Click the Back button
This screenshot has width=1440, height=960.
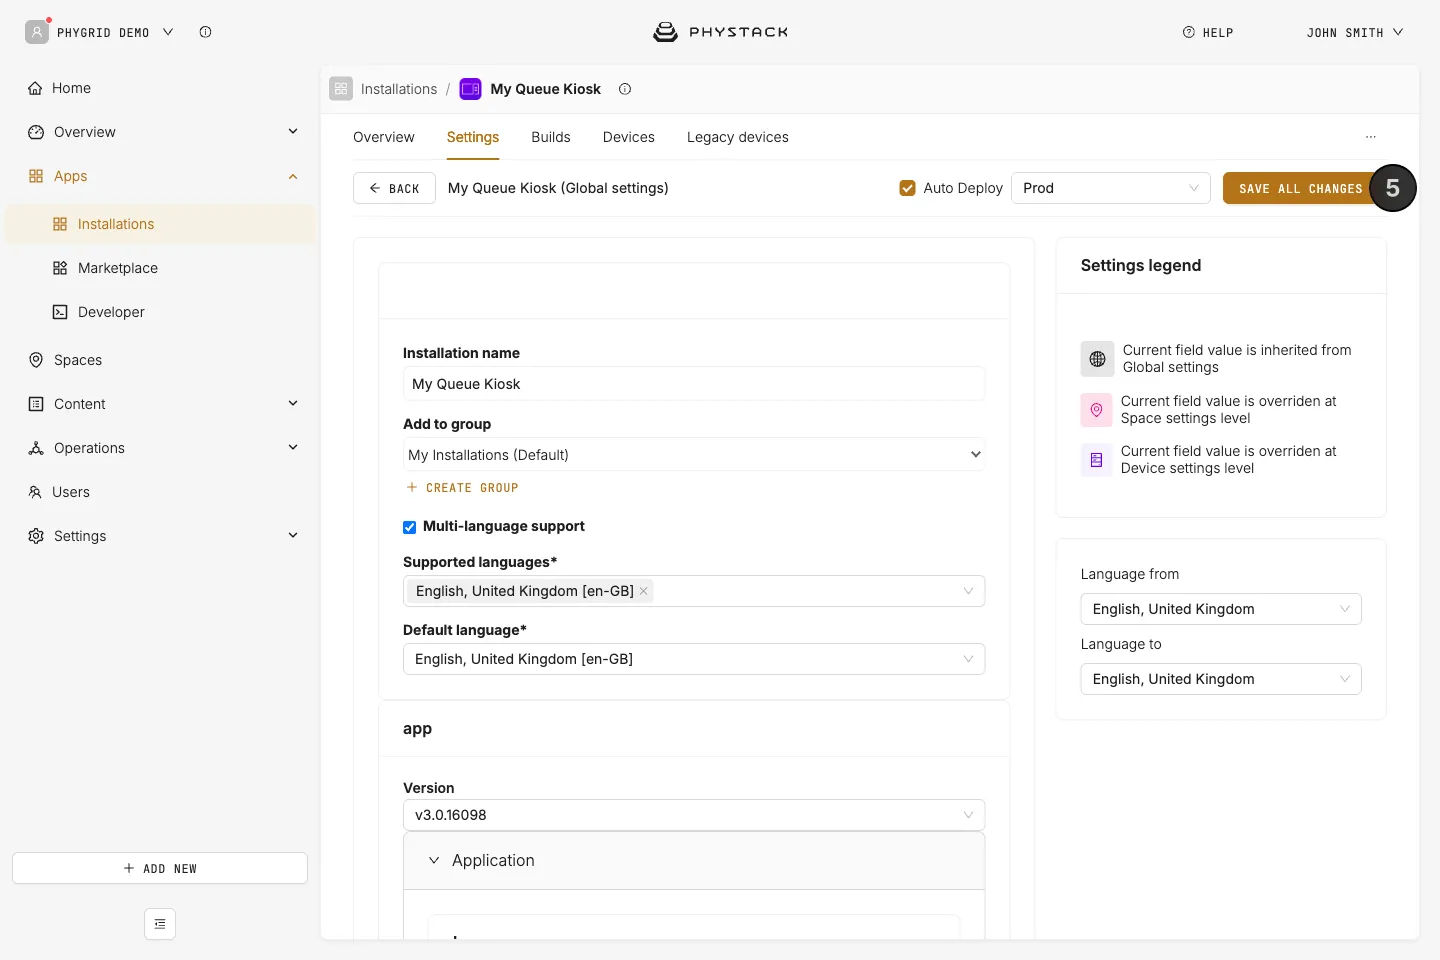point(394,188)
